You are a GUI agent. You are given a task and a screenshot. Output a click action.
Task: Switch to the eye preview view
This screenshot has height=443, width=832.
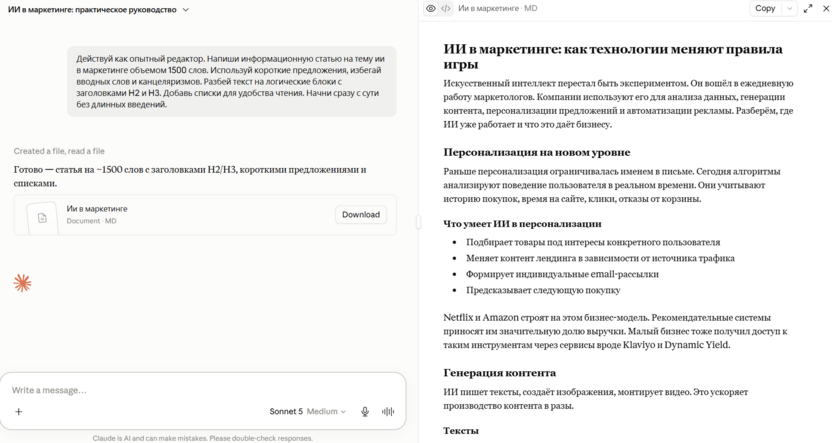click(431, 8)
